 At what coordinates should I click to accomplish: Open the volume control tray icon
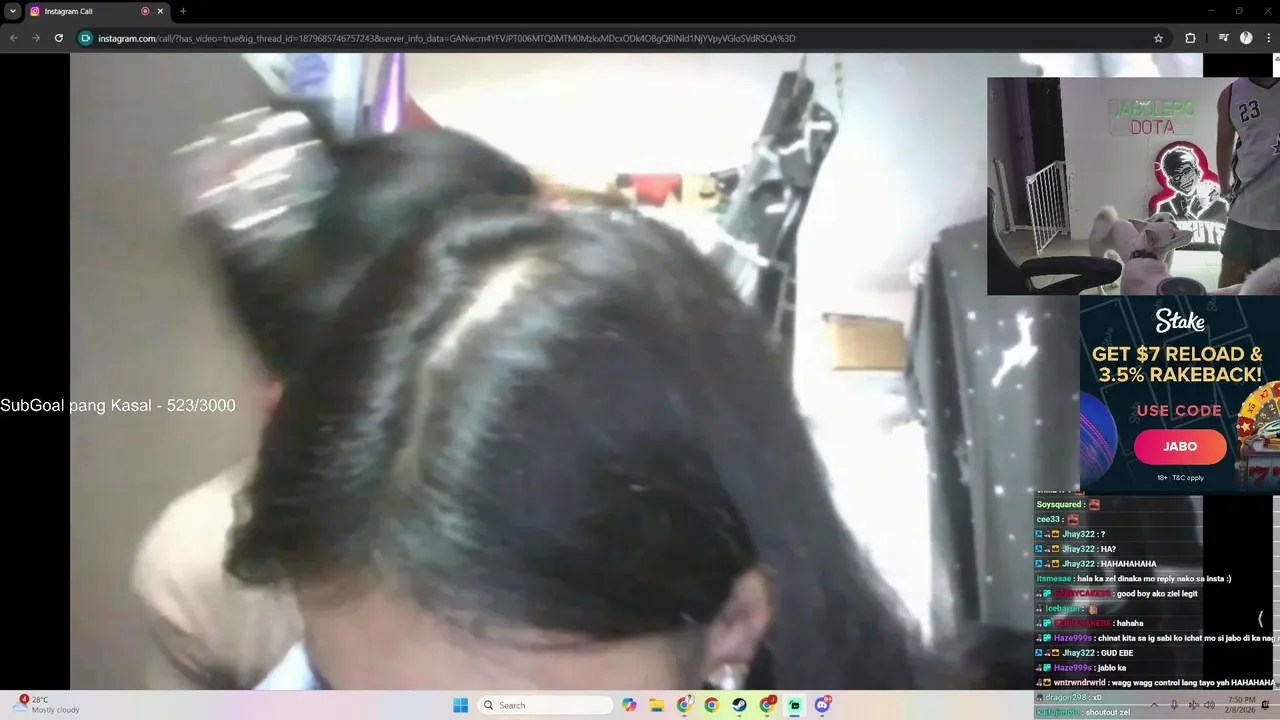click(1210, 705)
